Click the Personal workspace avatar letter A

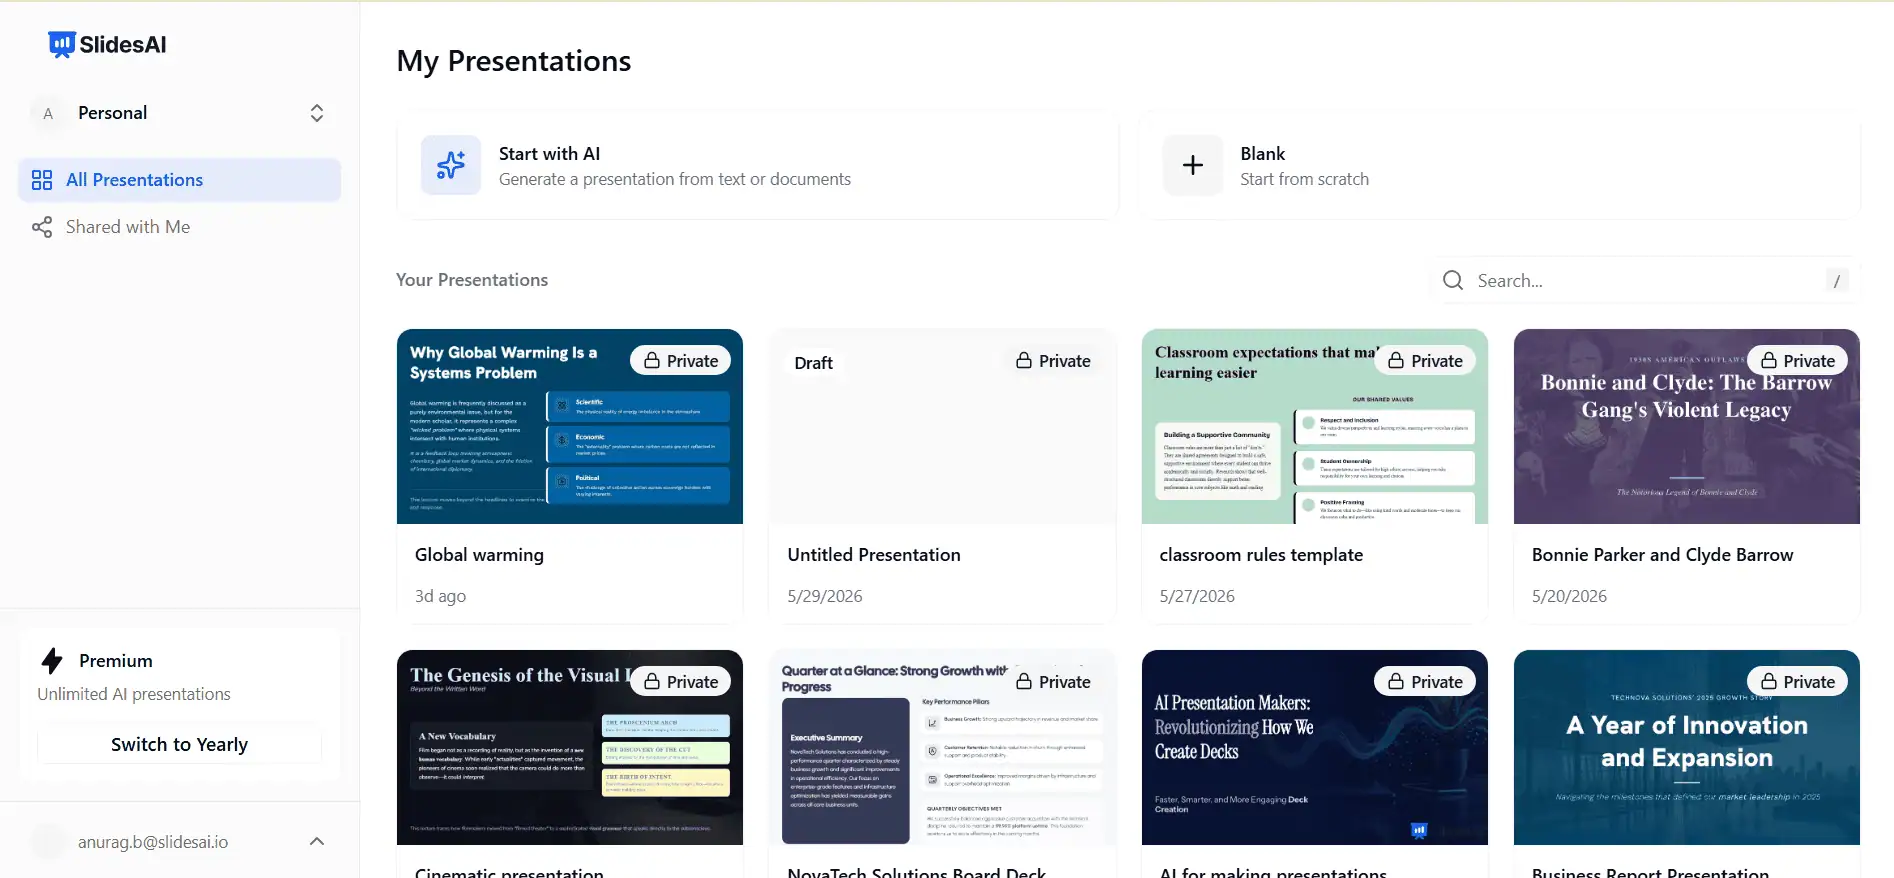[x=48, y=113]
